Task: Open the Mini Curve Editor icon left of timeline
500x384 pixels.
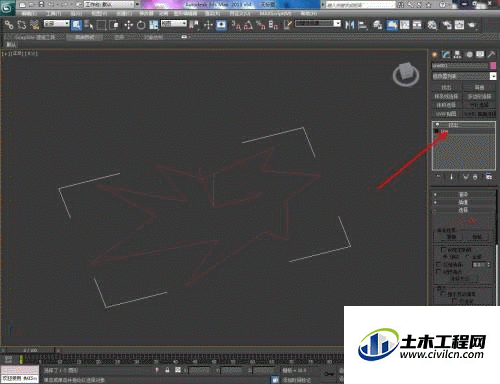Action: tap(8, 359)
